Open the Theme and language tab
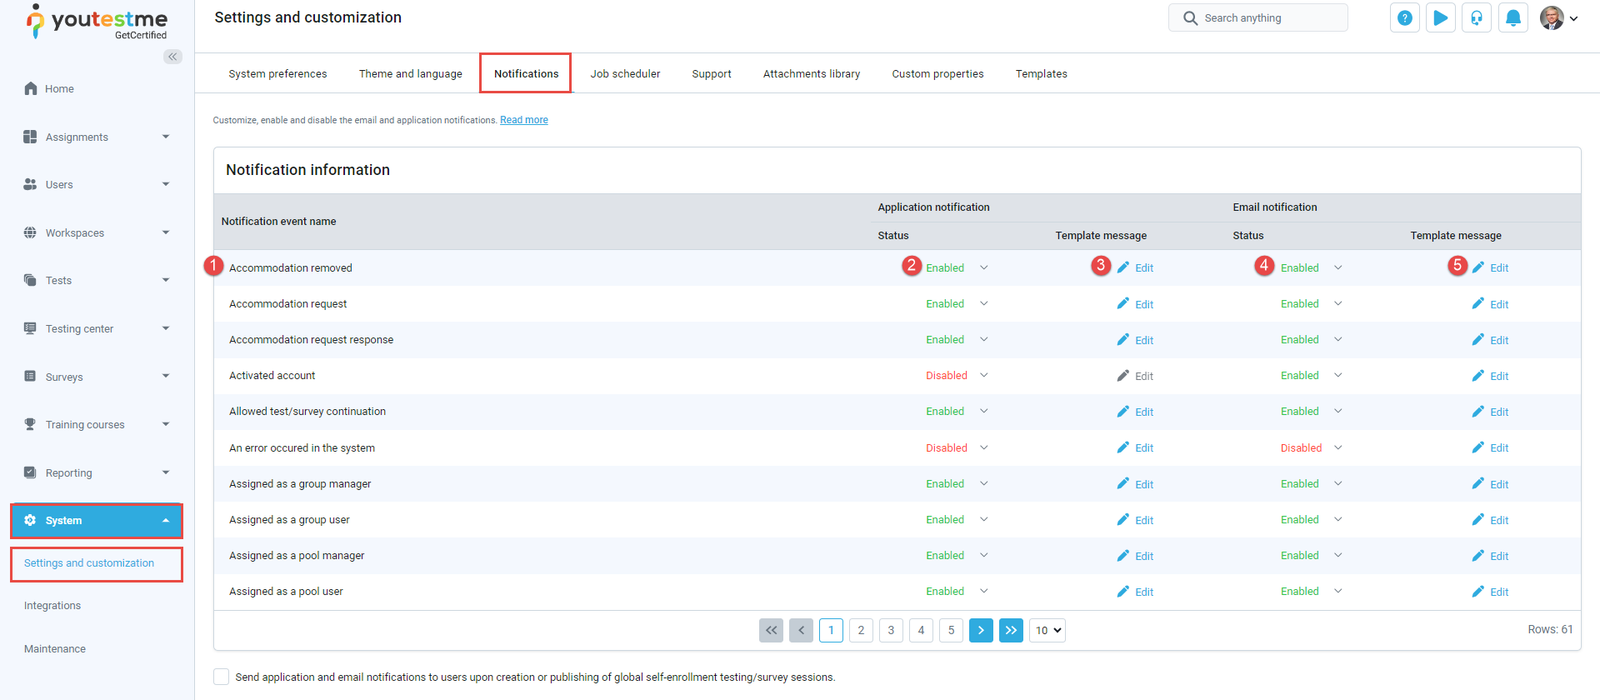Viewport: 1600px width, 700px height. [x=410, y=74]
